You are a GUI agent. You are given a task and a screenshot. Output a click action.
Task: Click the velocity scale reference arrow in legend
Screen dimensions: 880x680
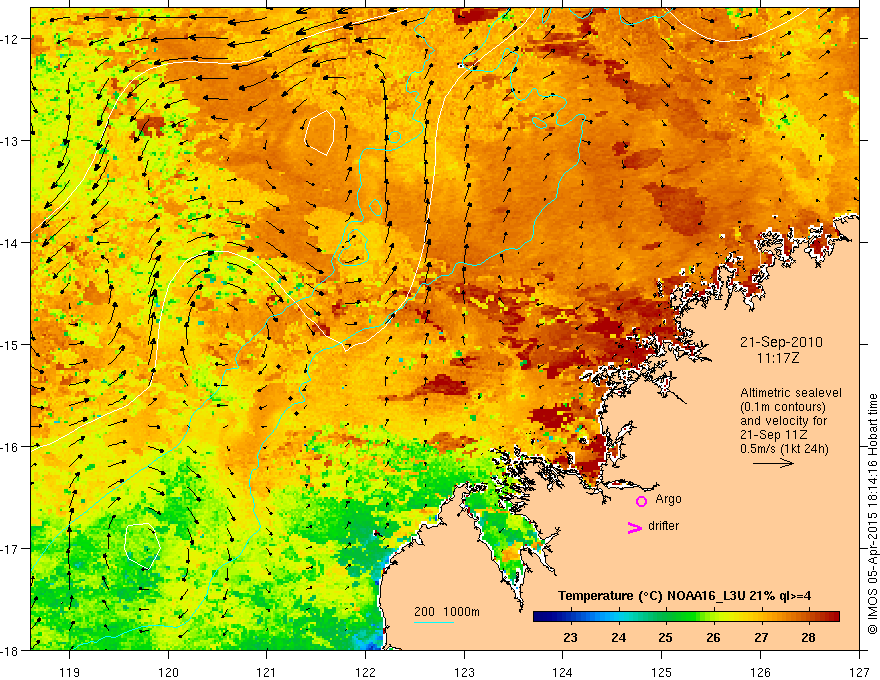[x=773, y=463]
